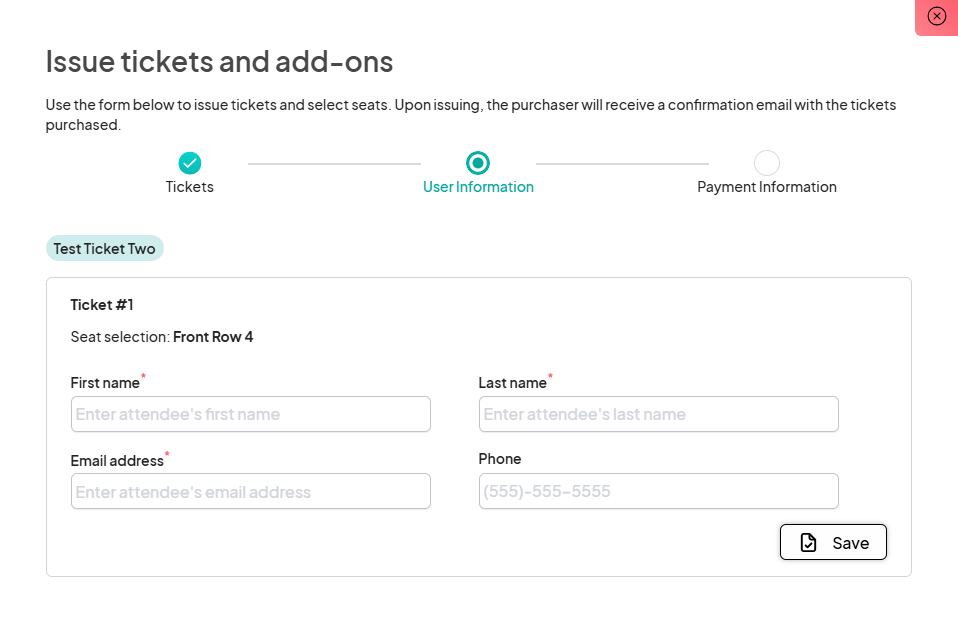Open the User Information step label

coord(478,187)
